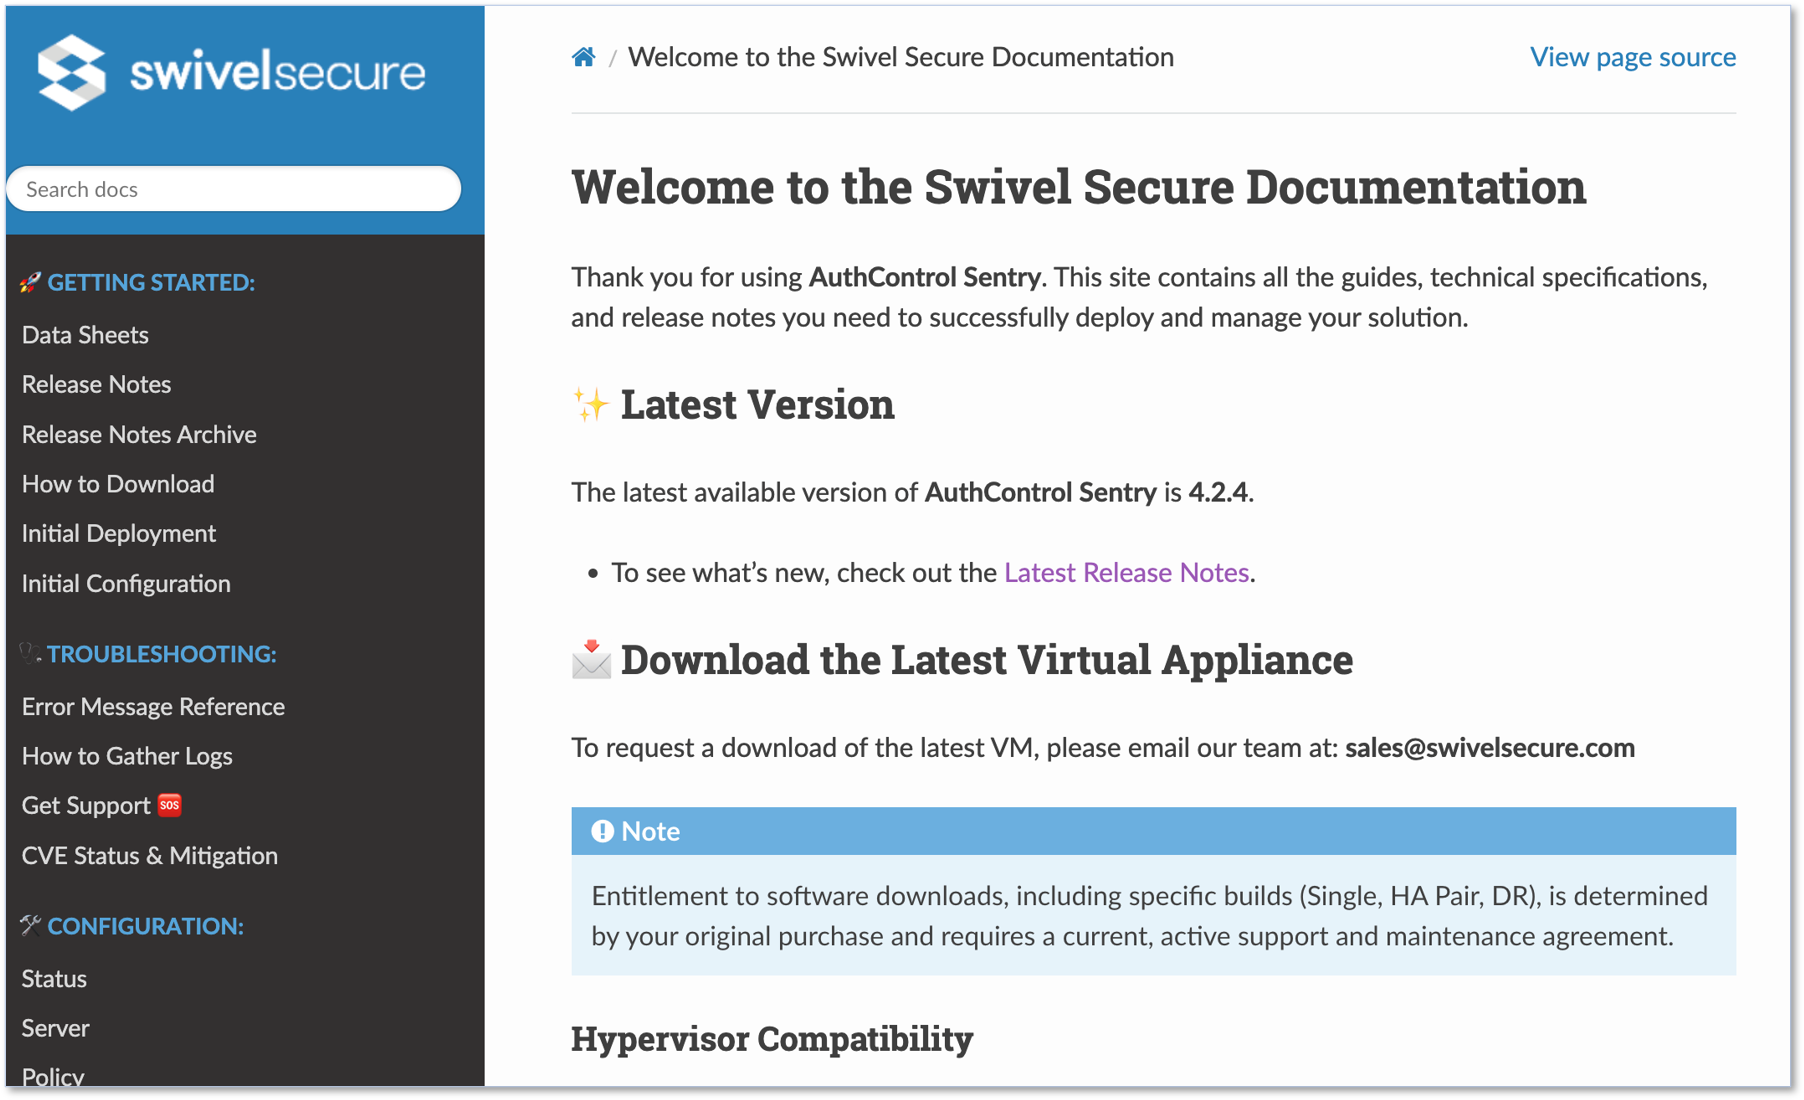Viewport: 1804px width, 1100px height.
Task: Click the sparkles icon by Latest Version
Action: [590, 405]
